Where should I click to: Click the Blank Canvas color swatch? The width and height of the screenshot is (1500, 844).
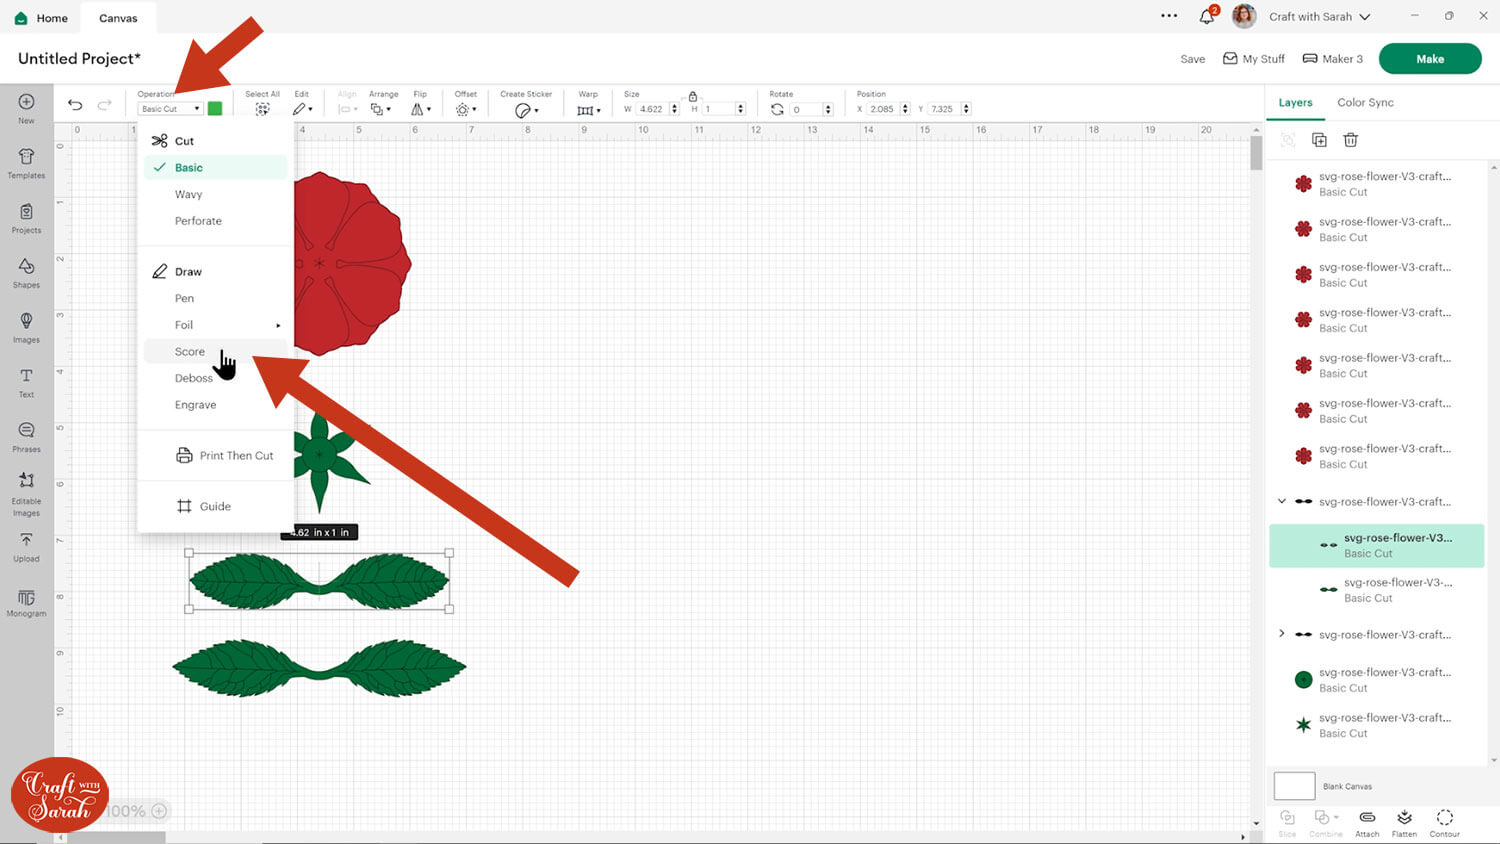pyautogui.click(x=1294, y=786)
